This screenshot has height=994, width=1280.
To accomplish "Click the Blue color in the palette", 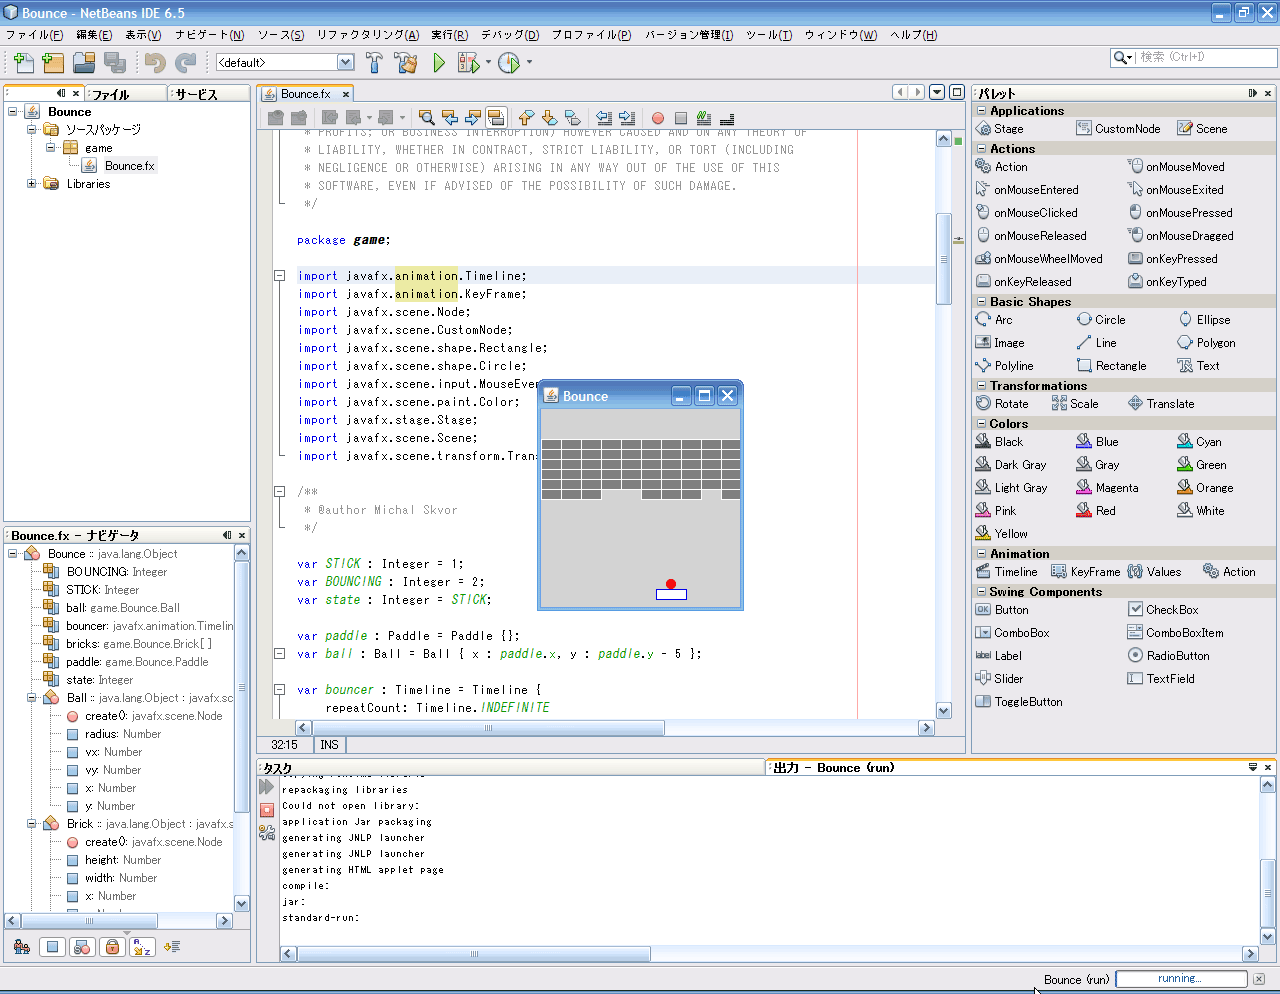I will point(1097,442).
